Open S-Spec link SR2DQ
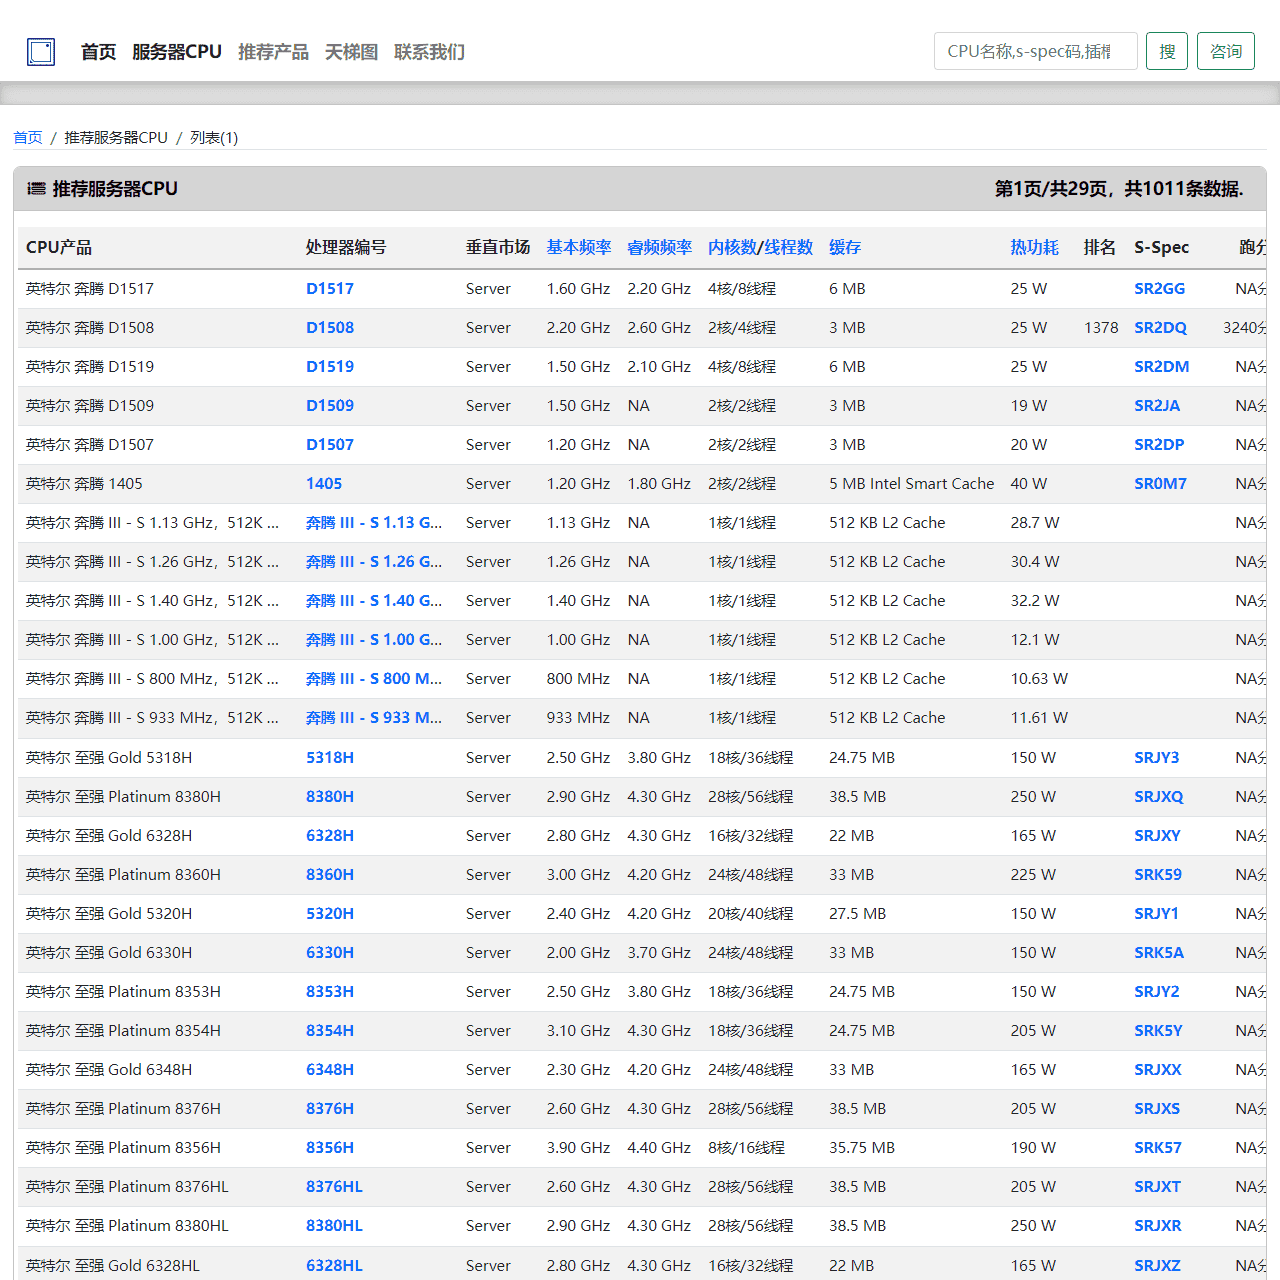The width and height of the screenshot is (1280, 1280). (x=1160, y=327)
